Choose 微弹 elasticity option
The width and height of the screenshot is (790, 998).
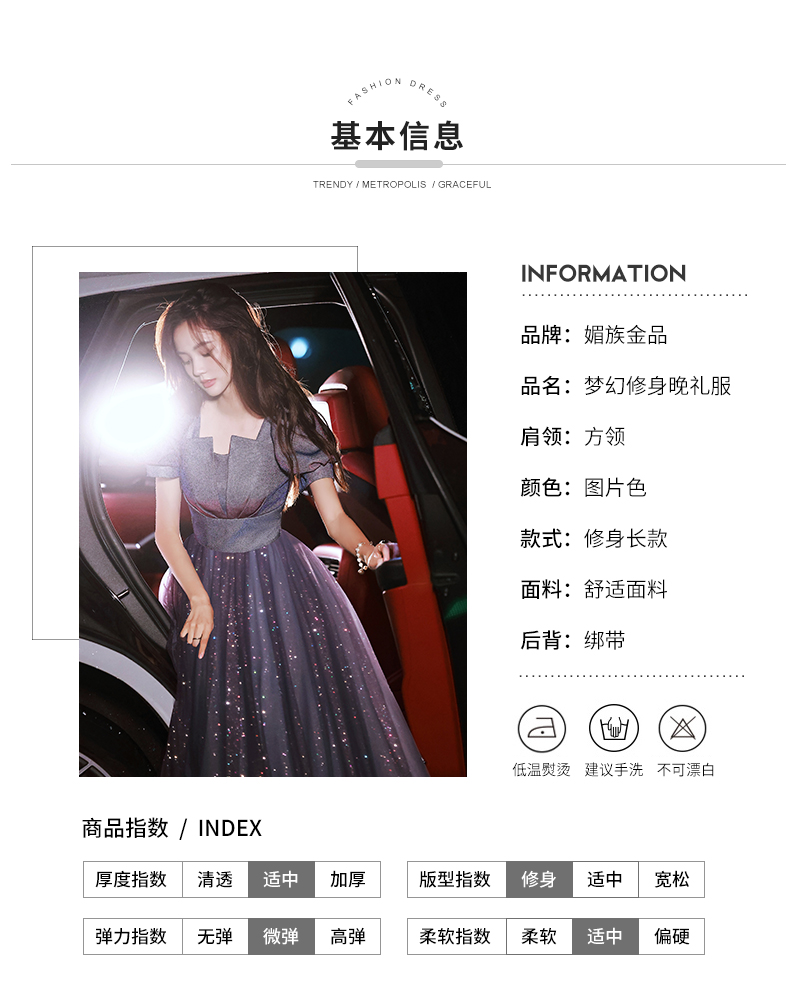click(x=281, y=936)
